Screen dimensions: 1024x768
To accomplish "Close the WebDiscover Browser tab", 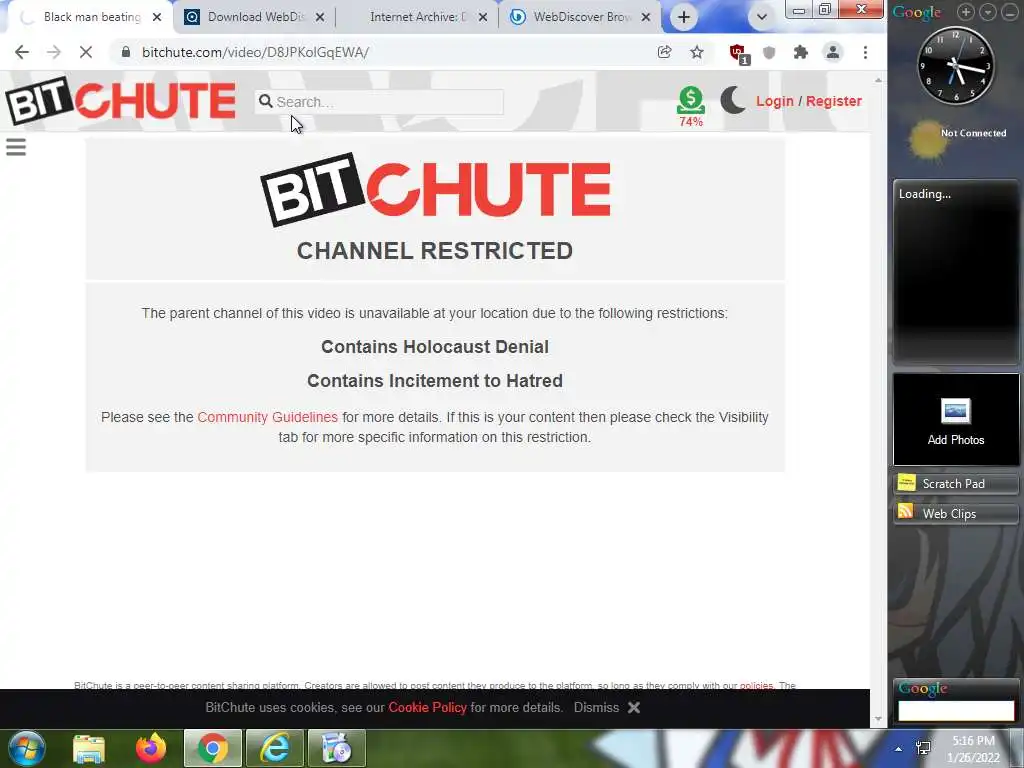I will tap(646, 17).
